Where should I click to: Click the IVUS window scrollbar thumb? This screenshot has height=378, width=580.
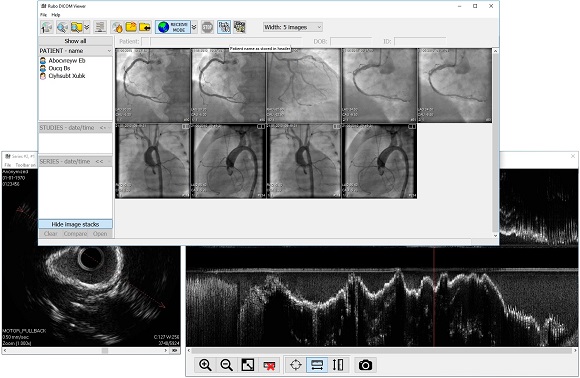pos(105,351)
